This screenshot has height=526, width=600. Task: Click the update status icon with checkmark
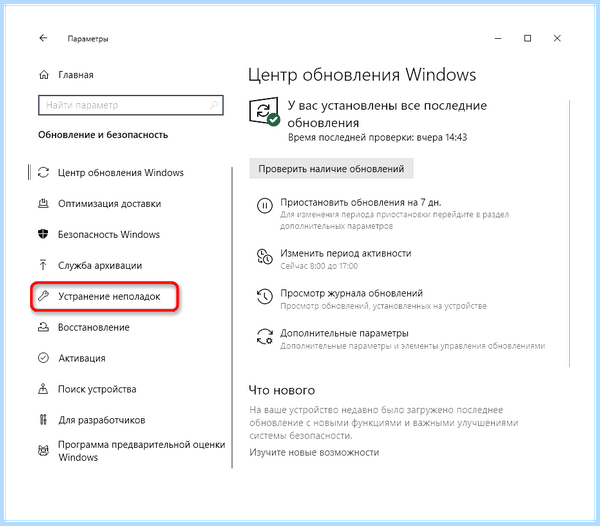pos(264,112)
